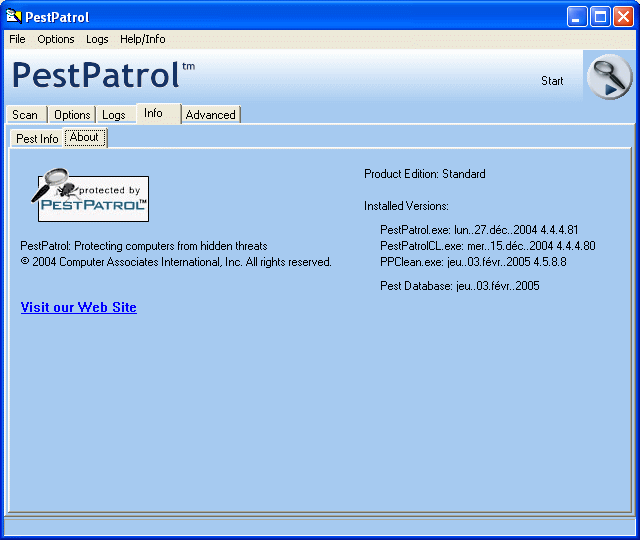Click the large PestPatrol header logo
640x540 pixels.
click(x=103, y=75)
